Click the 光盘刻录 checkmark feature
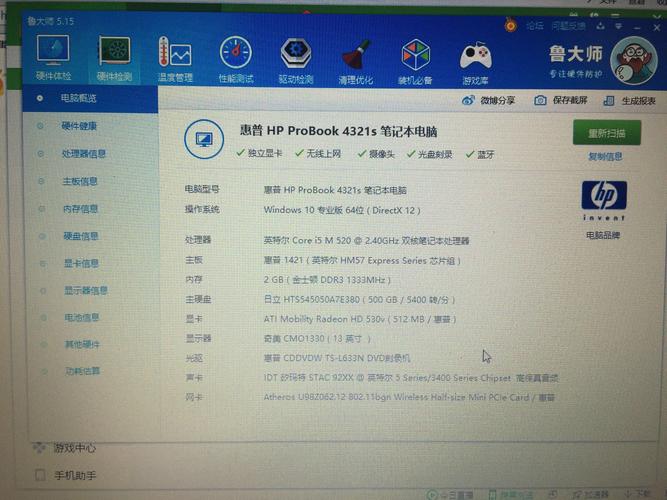This screenshot has height=500, width=667. 429,154
